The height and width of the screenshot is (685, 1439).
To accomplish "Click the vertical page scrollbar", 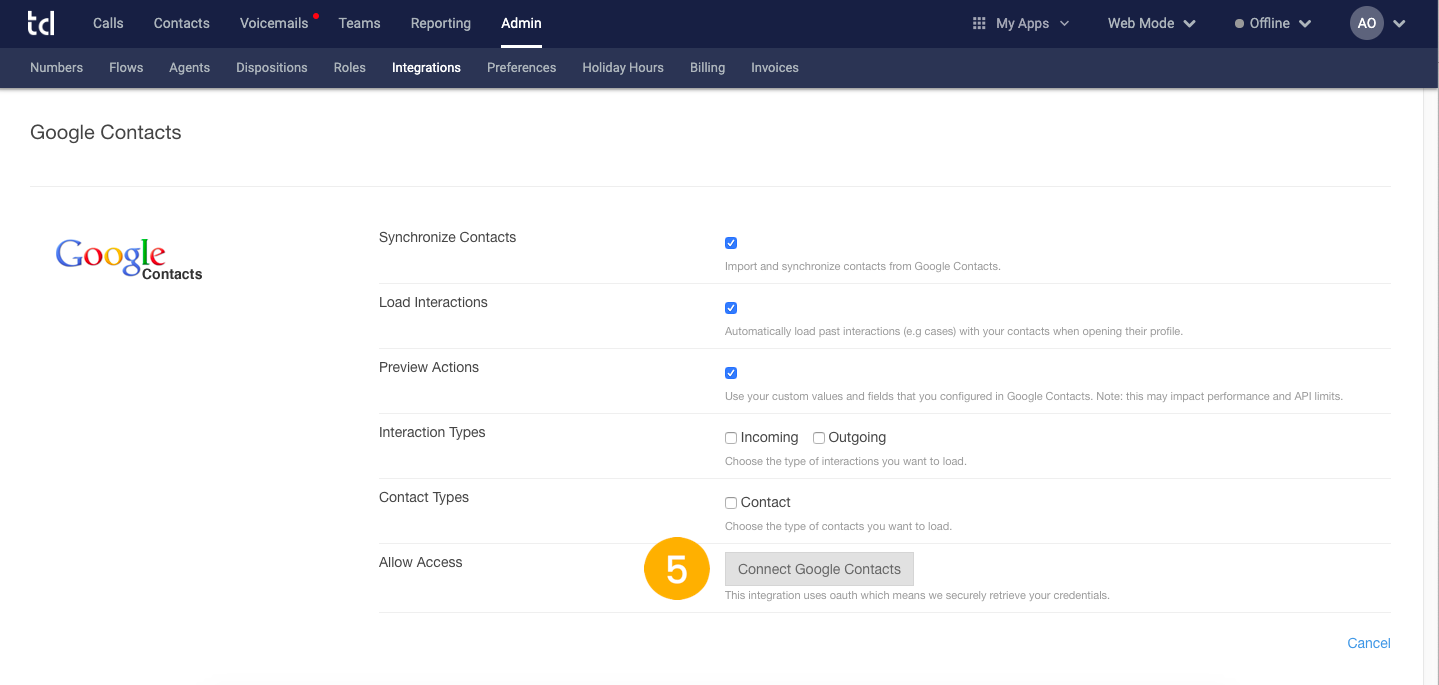I will pos(1430,387).
